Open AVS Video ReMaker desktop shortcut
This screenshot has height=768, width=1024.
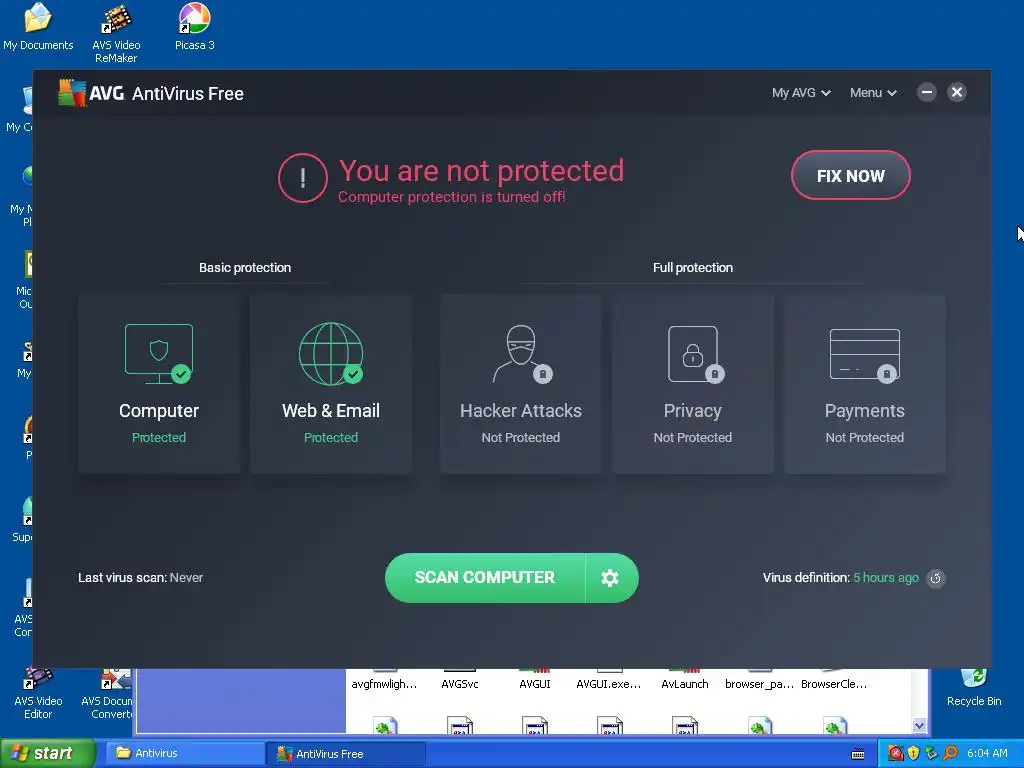(x=116, y=34)
